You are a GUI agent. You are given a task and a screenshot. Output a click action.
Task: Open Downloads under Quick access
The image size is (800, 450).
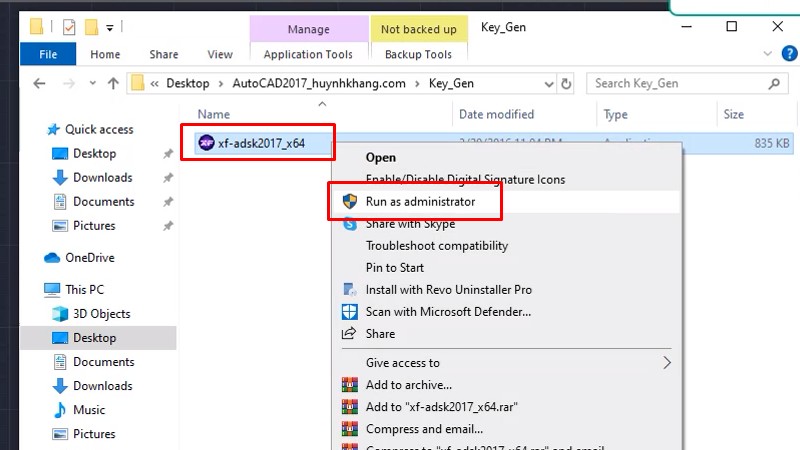click(102, 178)
